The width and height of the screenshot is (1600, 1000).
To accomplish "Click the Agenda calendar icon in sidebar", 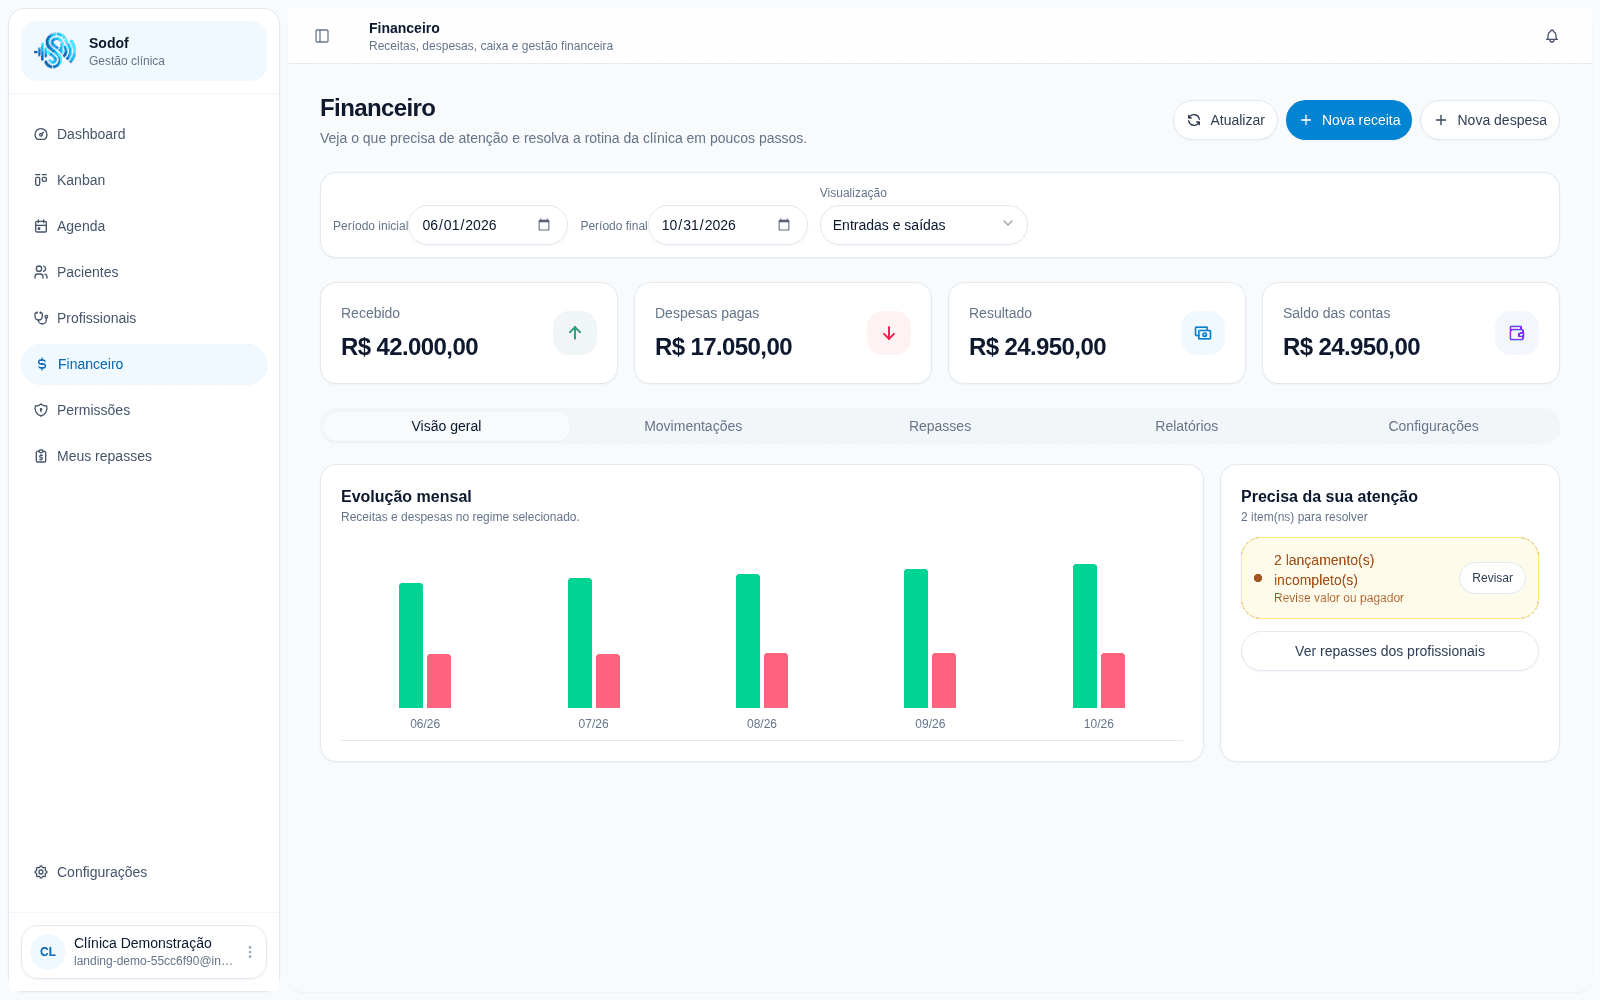I will coord(41,226).
